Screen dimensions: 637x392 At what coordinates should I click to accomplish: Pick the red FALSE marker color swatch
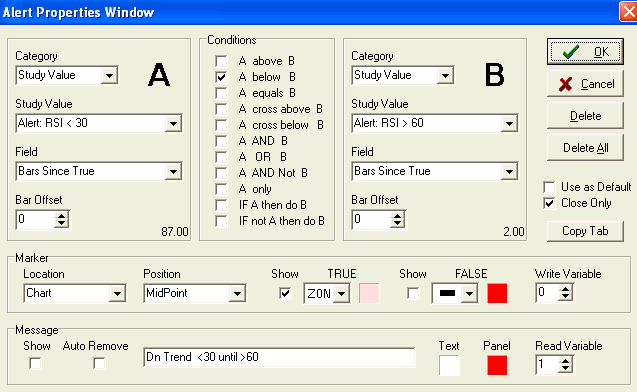coord(497,293)
